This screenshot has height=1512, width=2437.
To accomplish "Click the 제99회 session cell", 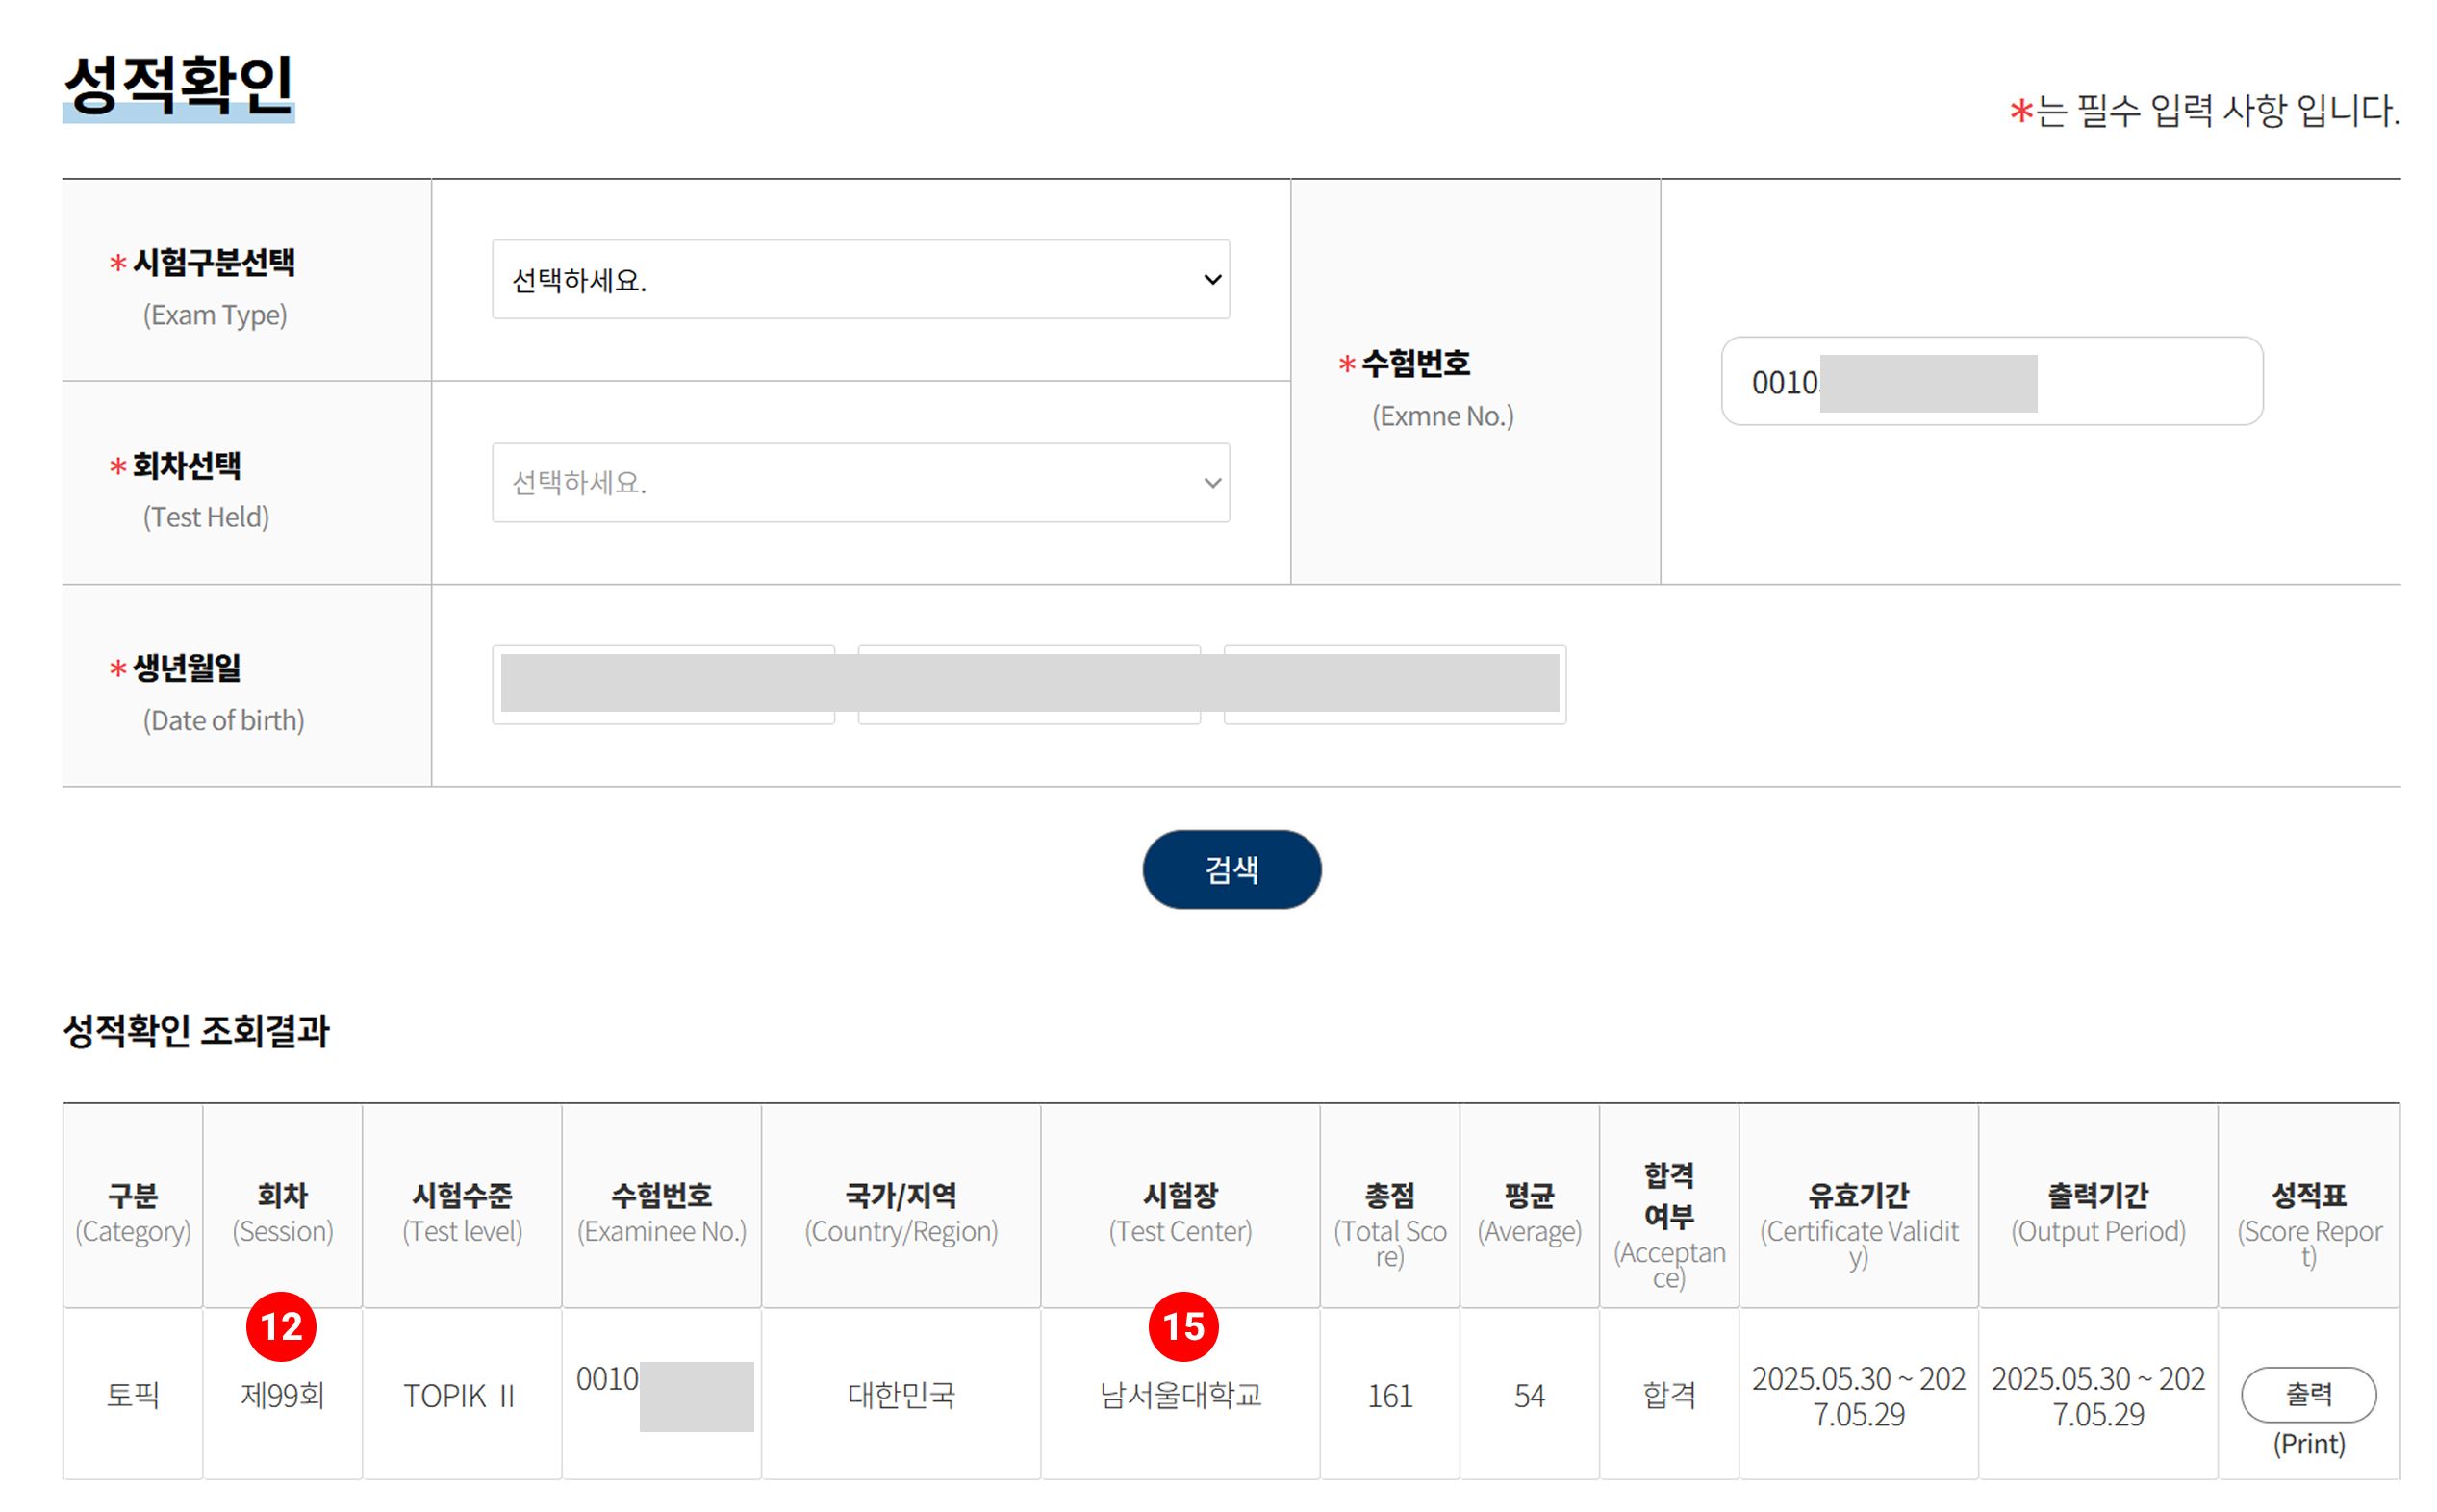I will tap(282, 1394).
